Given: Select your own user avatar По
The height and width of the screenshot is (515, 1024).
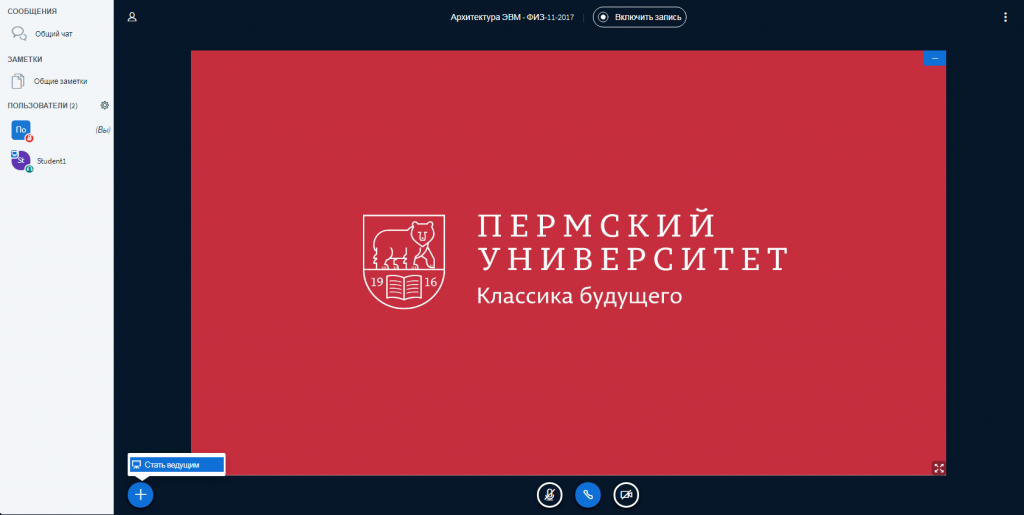Looking at the screenshot, I should [x=21, y=130].
